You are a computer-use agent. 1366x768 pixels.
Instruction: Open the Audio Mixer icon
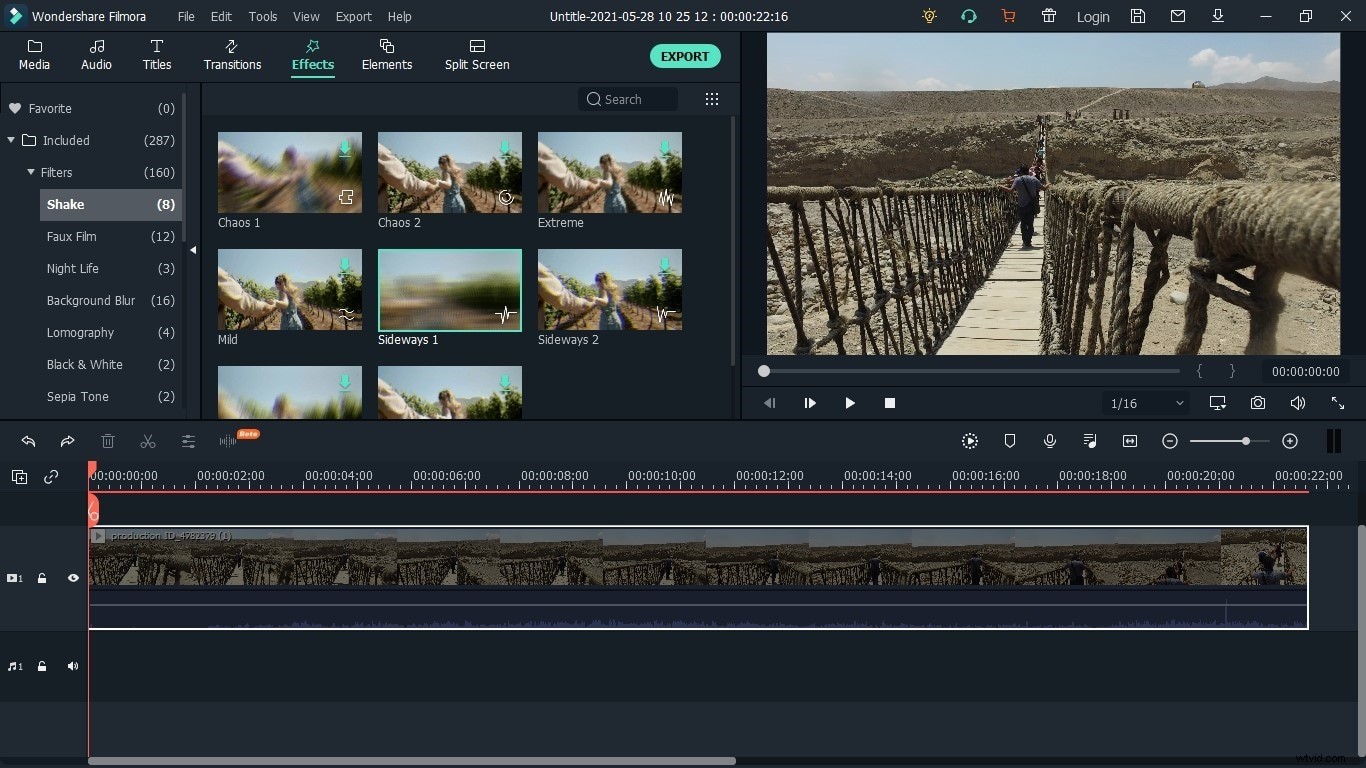coord(1090,441)
